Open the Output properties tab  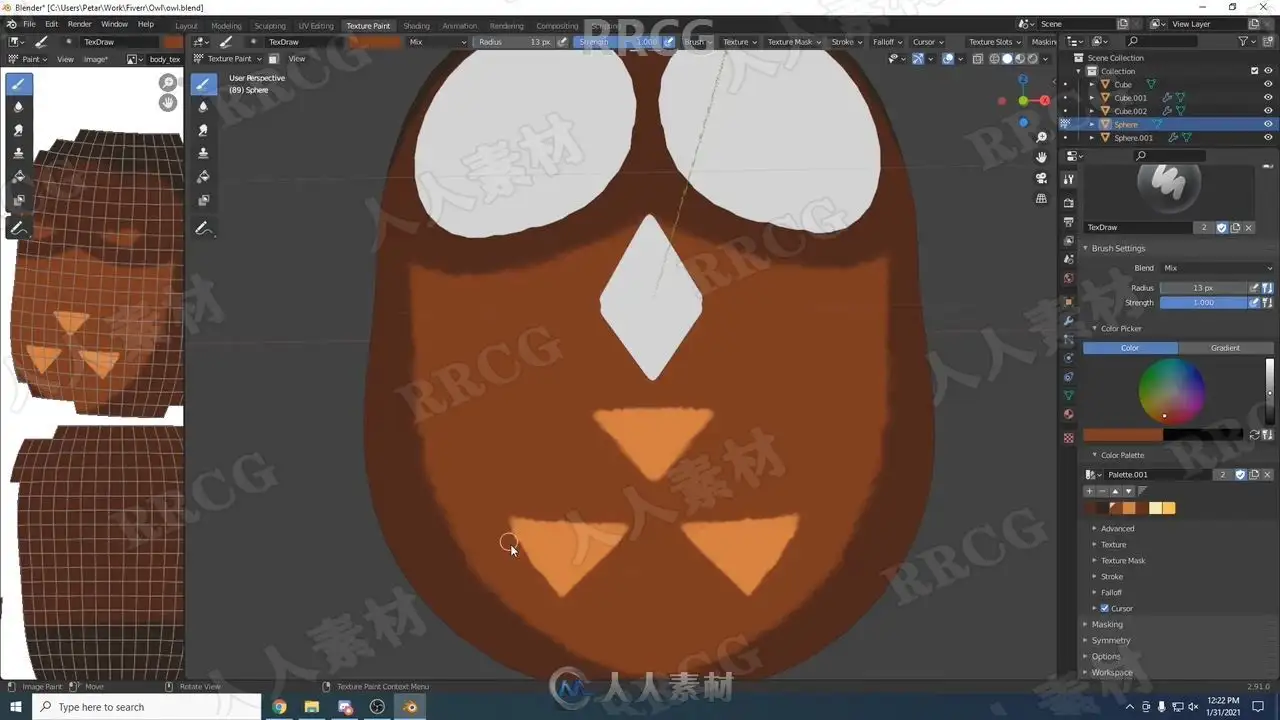(x=1068, y=222)
